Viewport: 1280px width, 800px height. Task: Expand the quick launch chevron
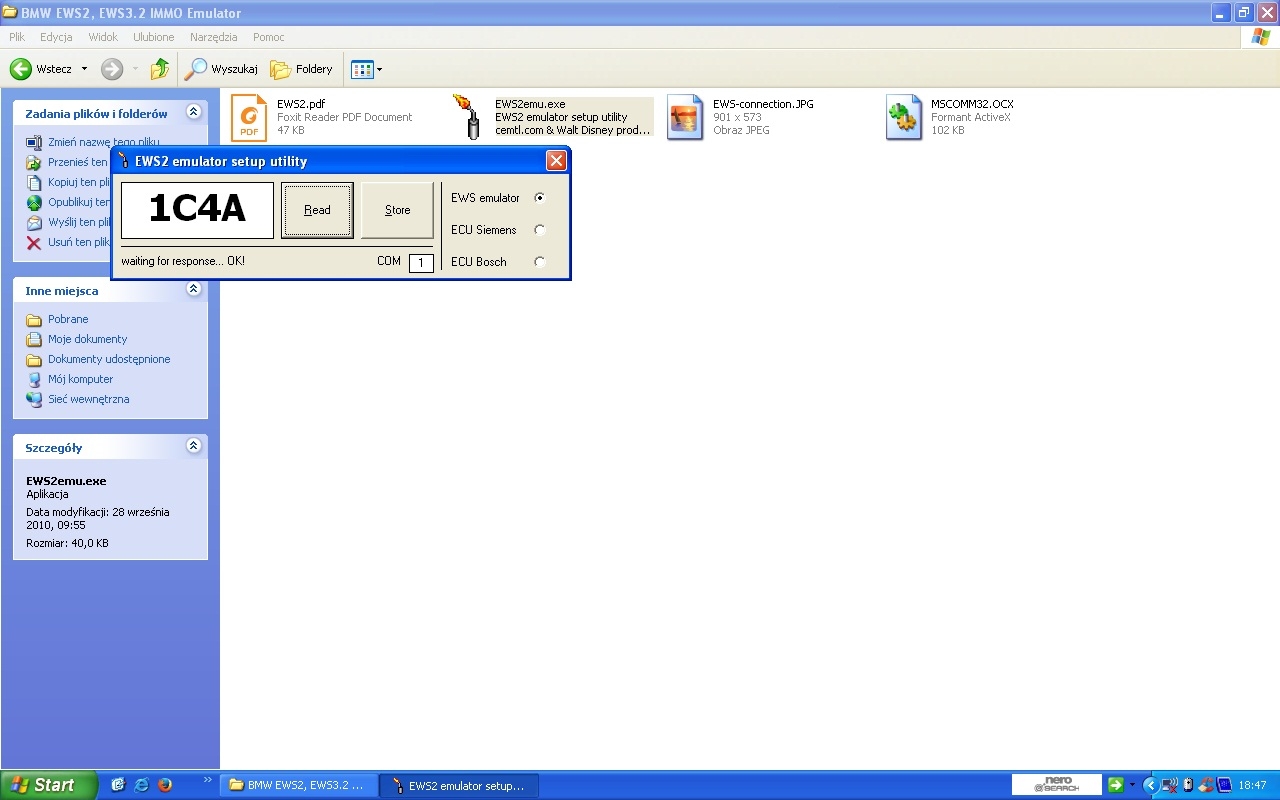click(x=208, y=780)
